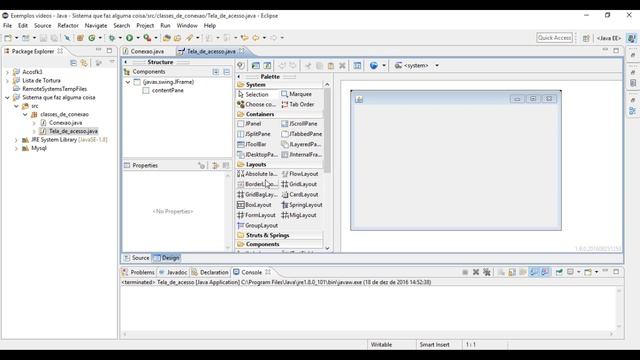Expand the Acosfk3 project node
This screenshot has width=640, height=360.
7,72
